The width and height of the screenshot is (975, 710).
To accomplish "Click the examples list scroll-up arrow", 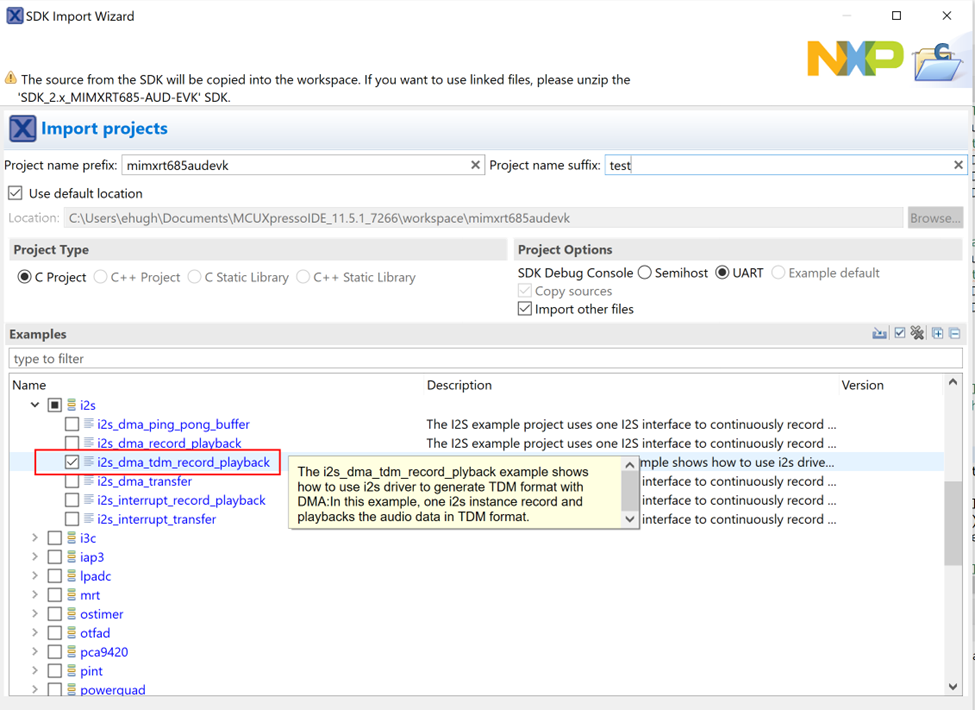I will (x=953, y=383).
